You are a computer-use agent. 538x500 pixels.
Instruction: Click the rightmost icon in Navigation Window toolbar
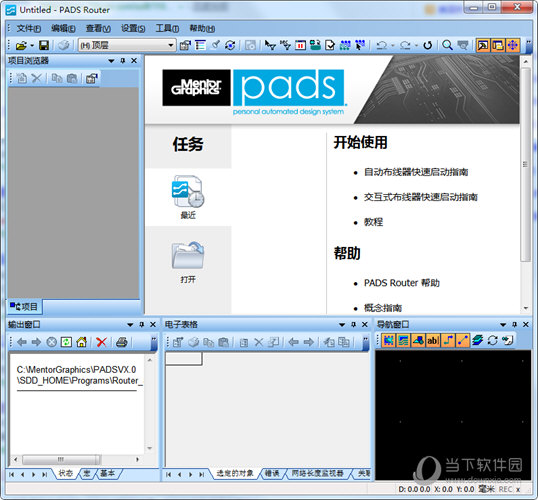coord(507,340)
